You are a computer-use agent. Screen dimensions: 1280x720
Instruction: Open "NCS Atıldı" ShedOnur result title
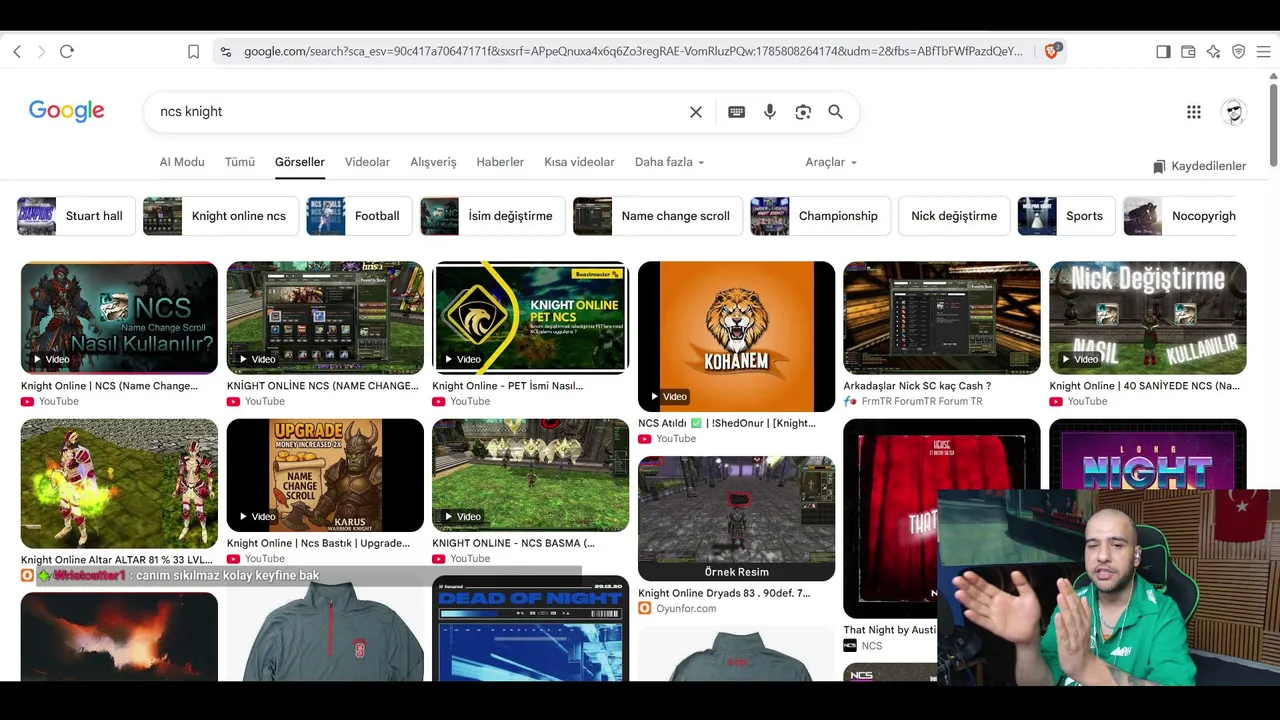pyautogui.click(x=727, y=424)
